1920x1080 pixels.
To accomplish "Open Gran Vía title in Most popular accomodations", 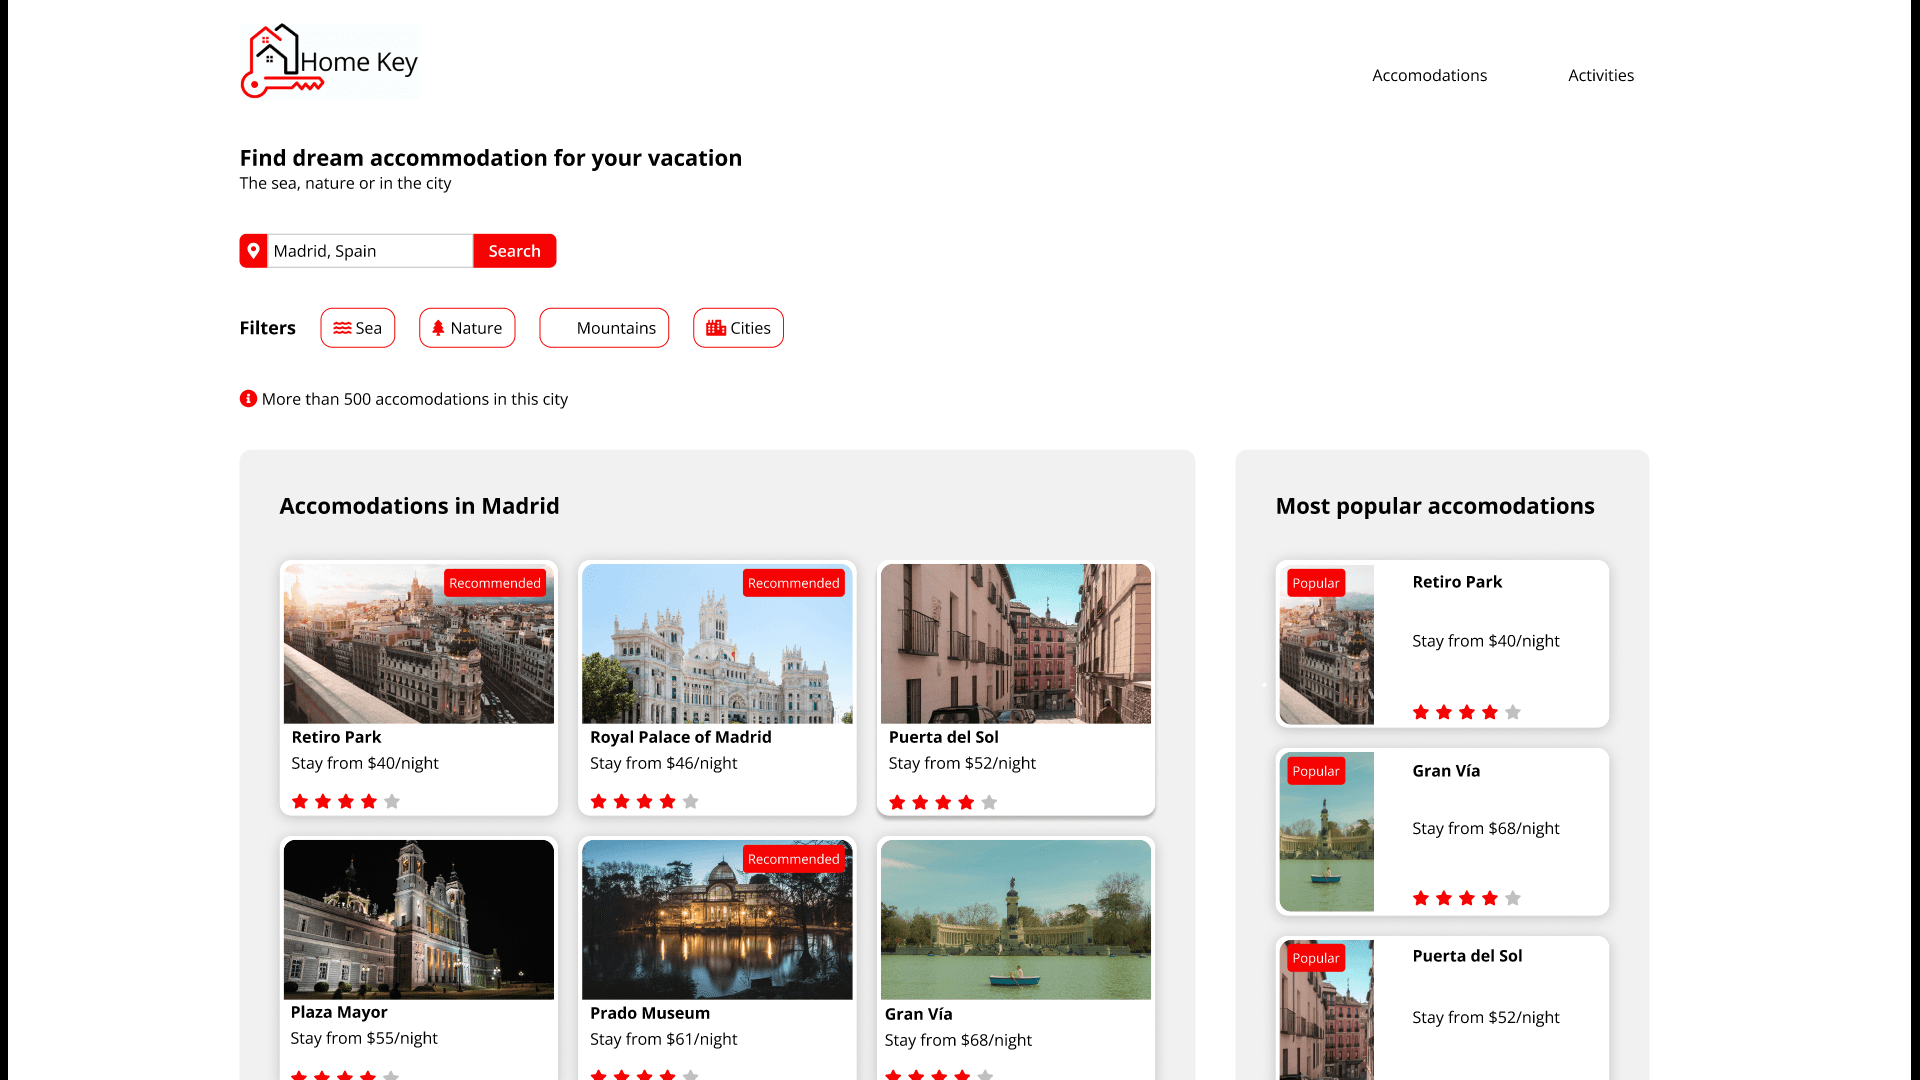I will 1446,771.
